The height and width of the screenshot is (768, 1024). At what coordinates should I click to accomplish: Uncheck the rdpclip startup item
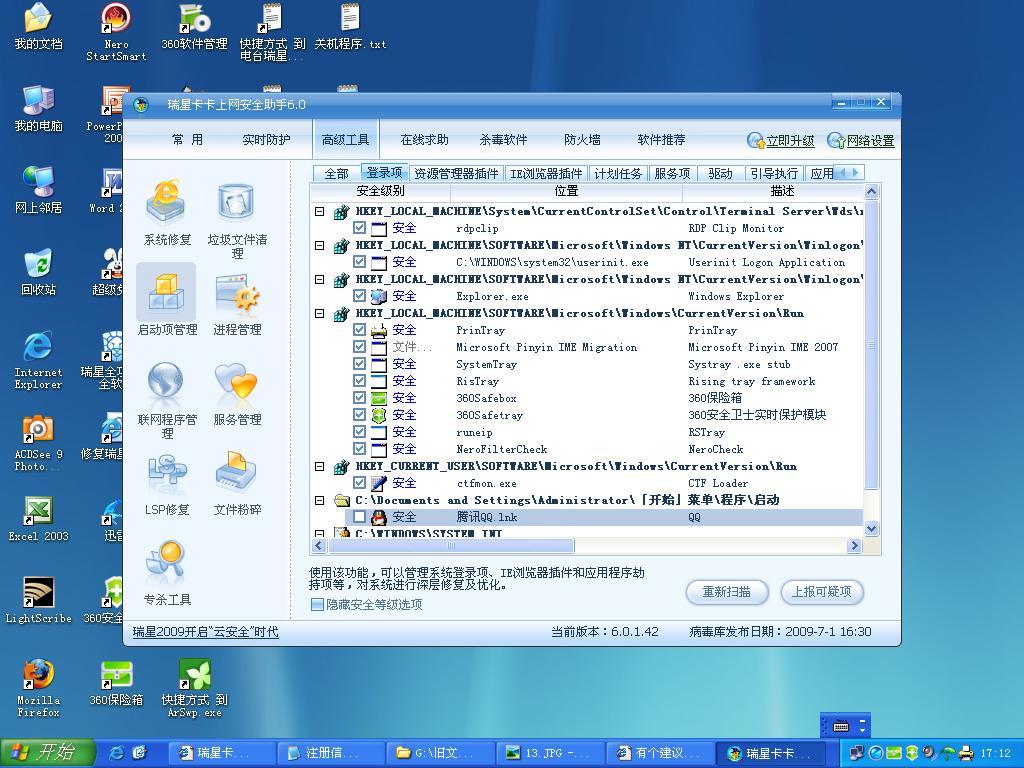pos(359,228)
